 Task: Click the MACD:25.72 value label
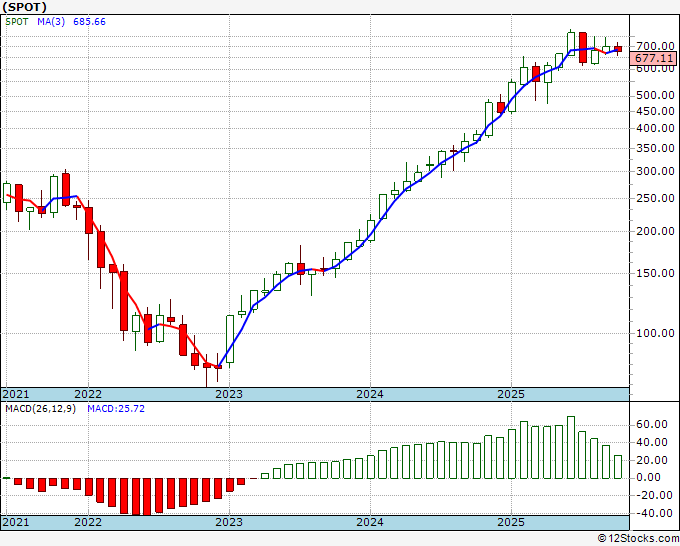coord(116,409)
